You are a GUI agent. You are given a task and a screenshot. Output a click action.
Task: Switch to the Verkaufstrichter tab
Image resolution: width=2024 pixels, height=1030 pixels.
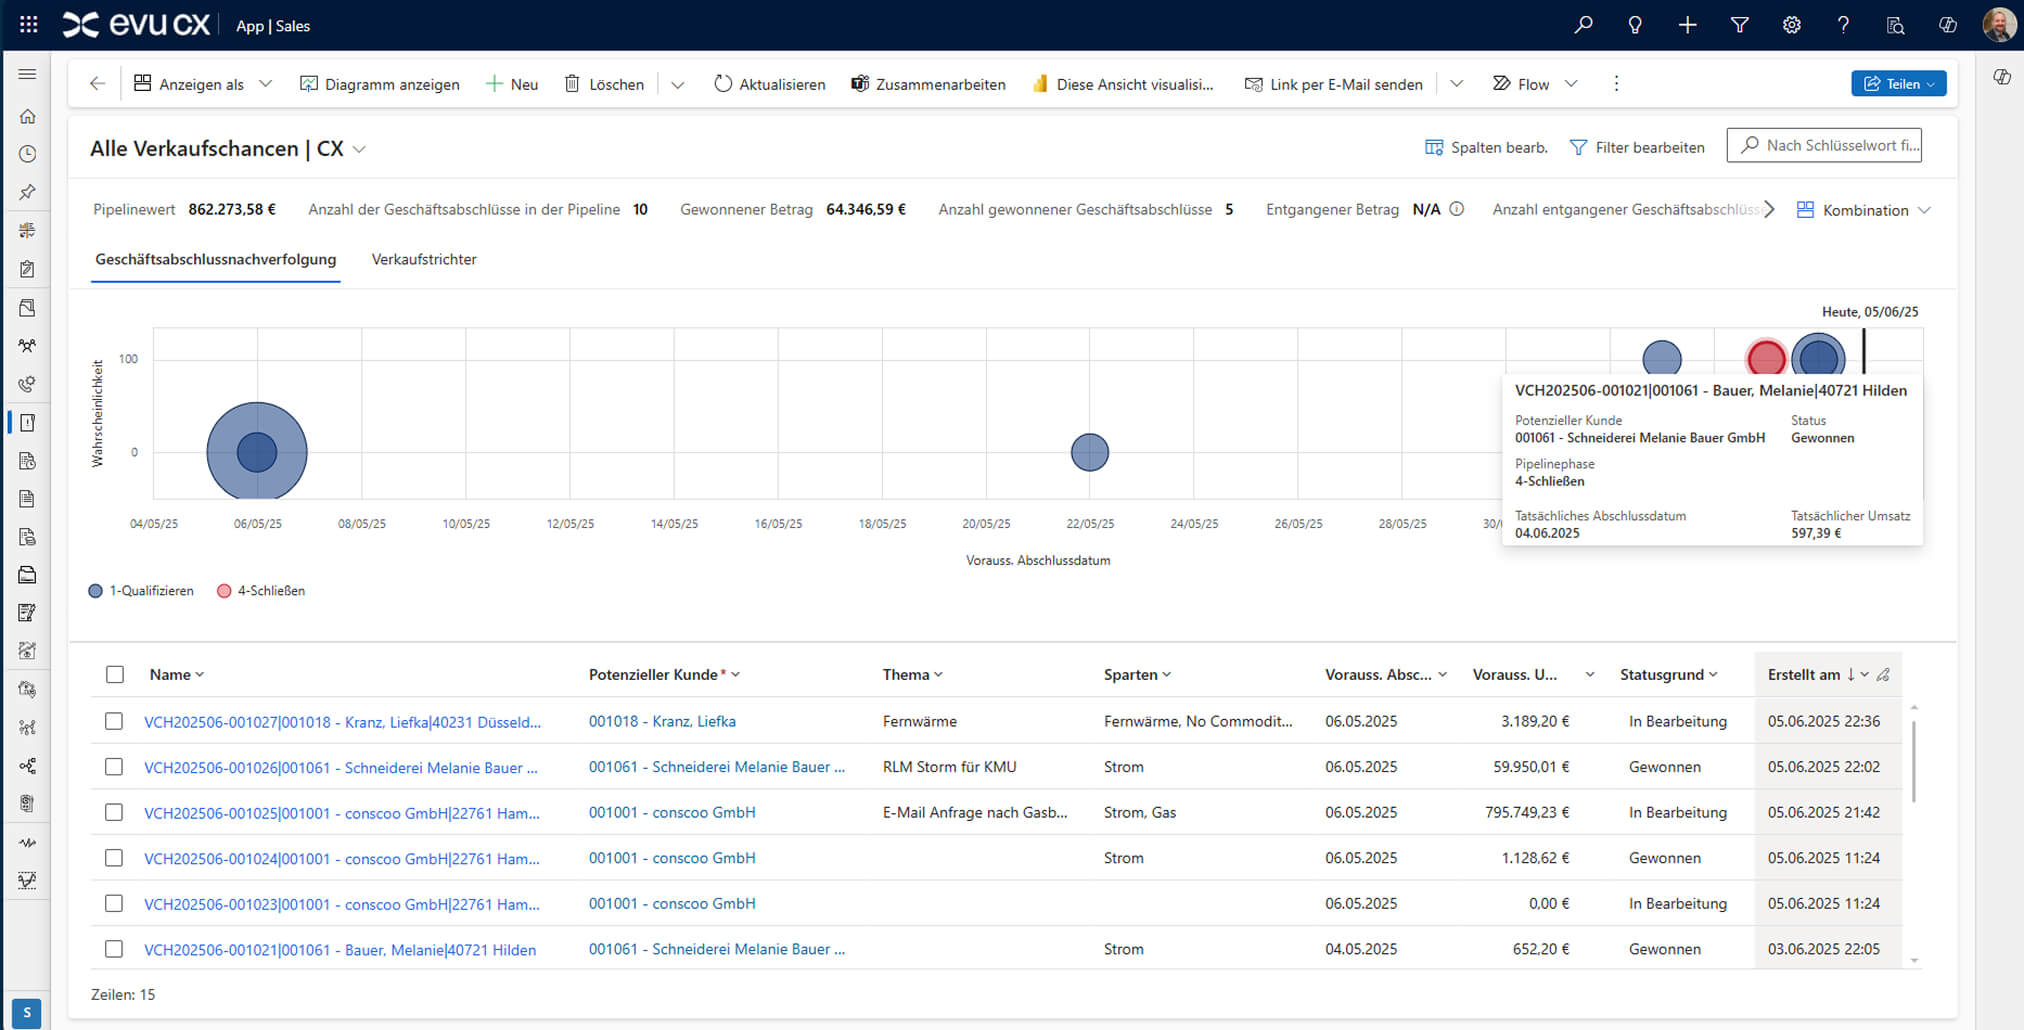pos(424,259)
